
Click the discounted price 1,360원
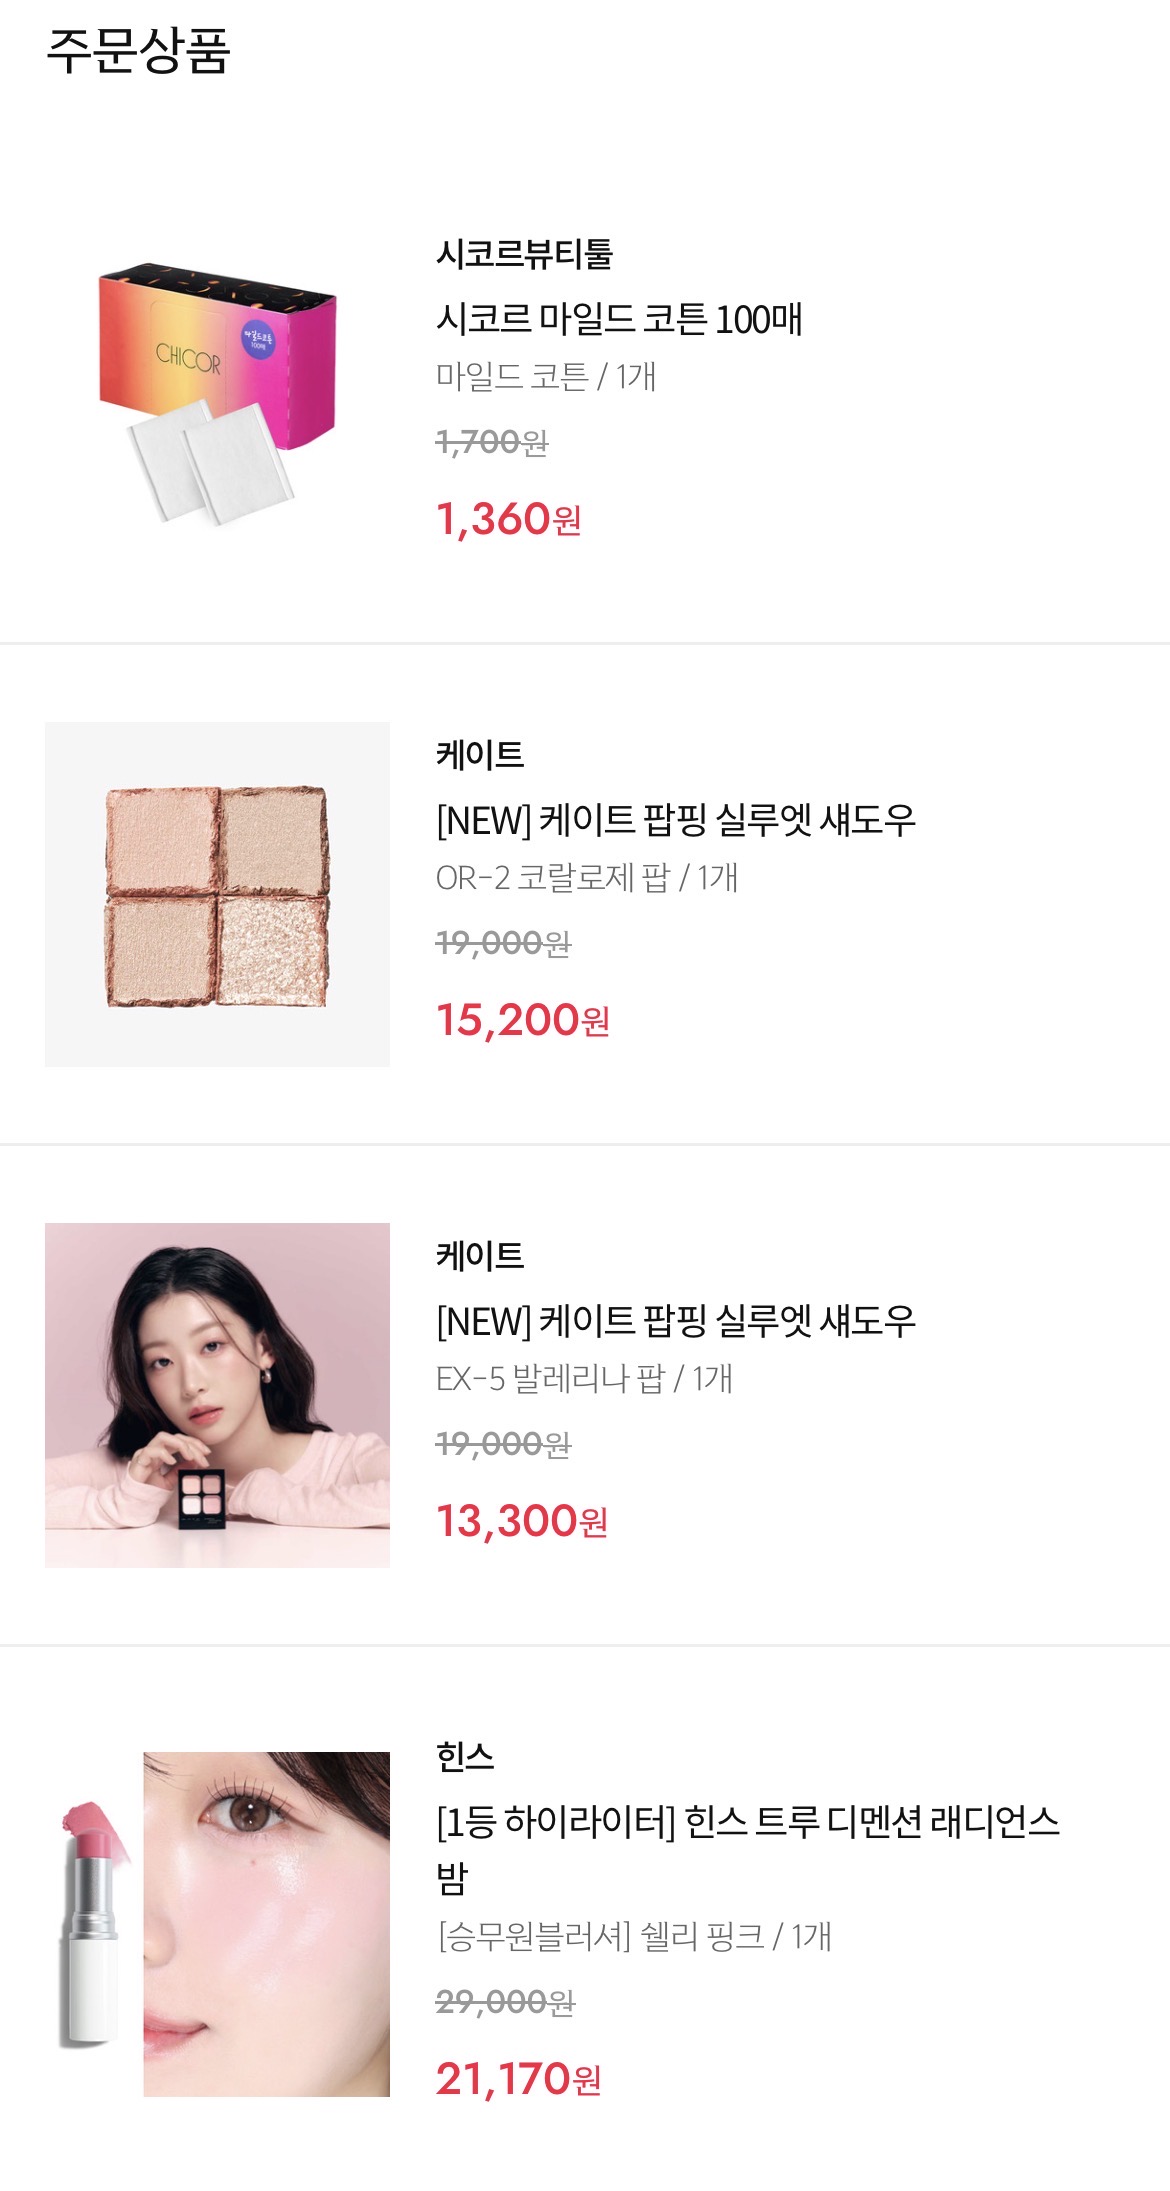coord(509,519)
